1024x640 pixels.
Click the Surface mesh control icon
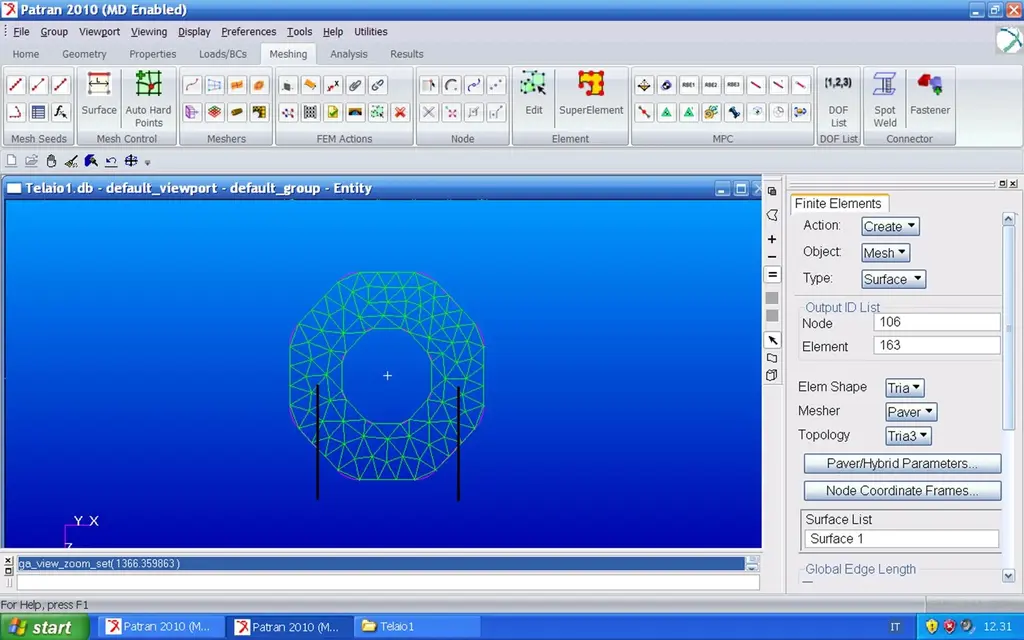click(x=99, y=85)
